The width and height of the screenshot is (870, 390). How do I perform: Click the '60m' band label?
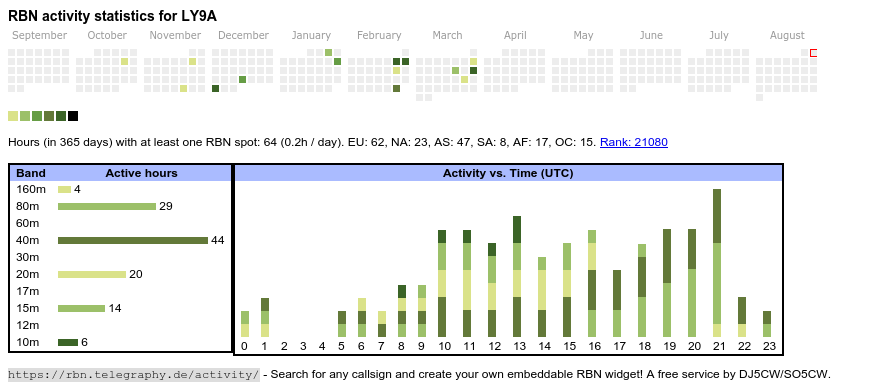pos(28,223)
